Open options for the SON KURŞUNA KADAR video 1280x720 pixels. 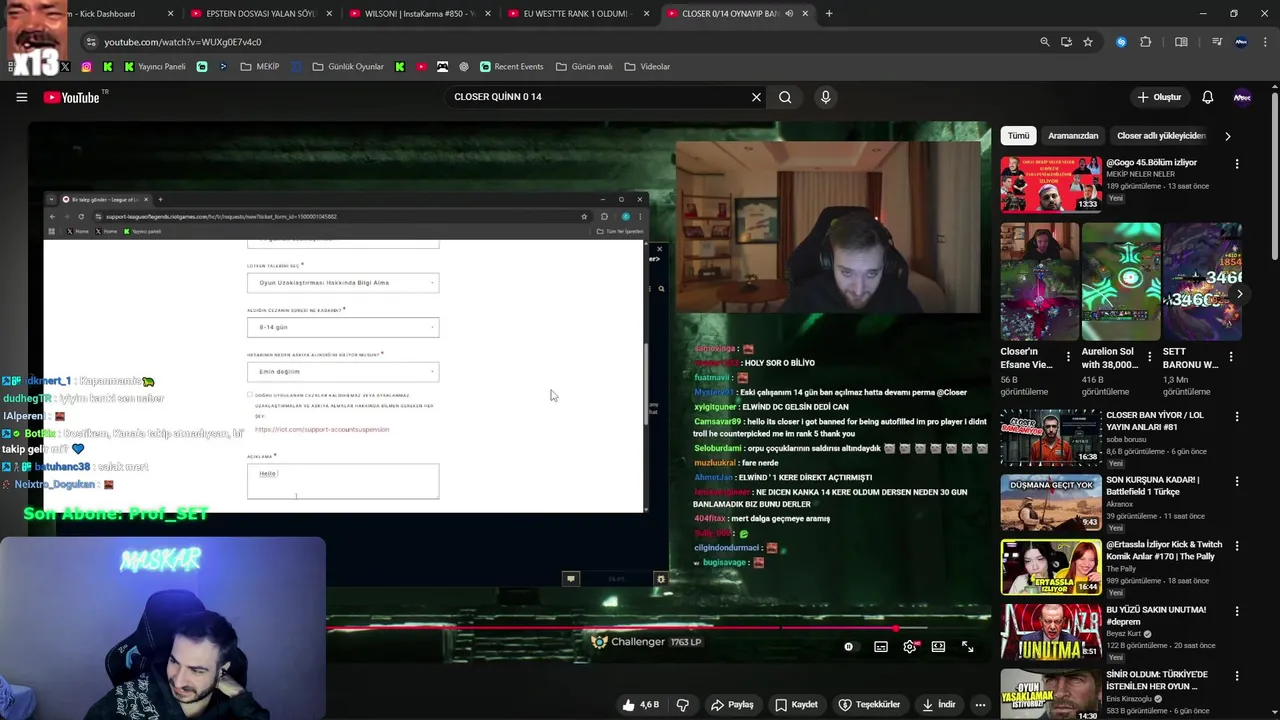point(1237,481)
